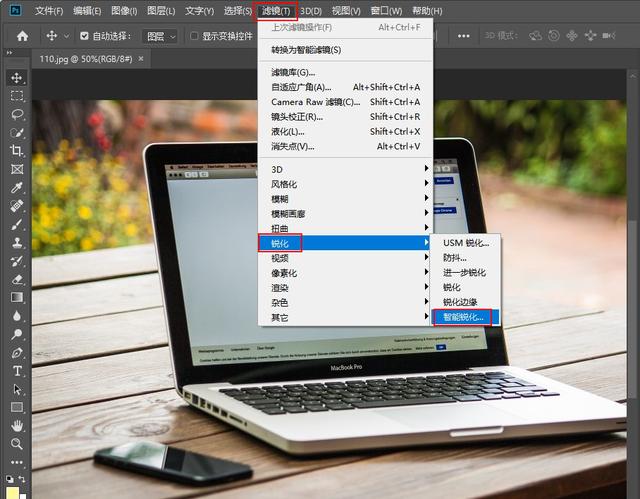Open the 图像(I) menu
This screenshot has height=499, width=640.
point(125,11)
